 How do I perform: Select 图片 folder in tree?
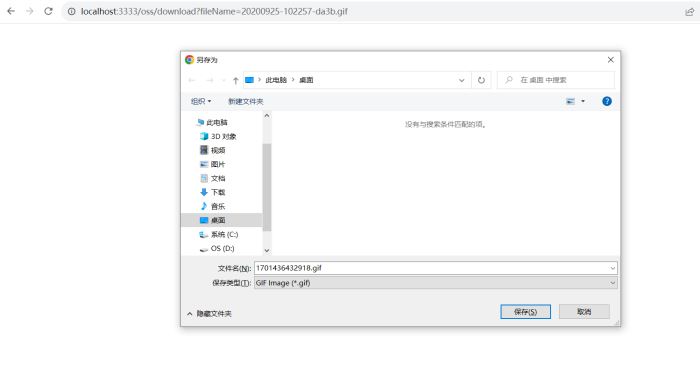(x=212, y=164)
